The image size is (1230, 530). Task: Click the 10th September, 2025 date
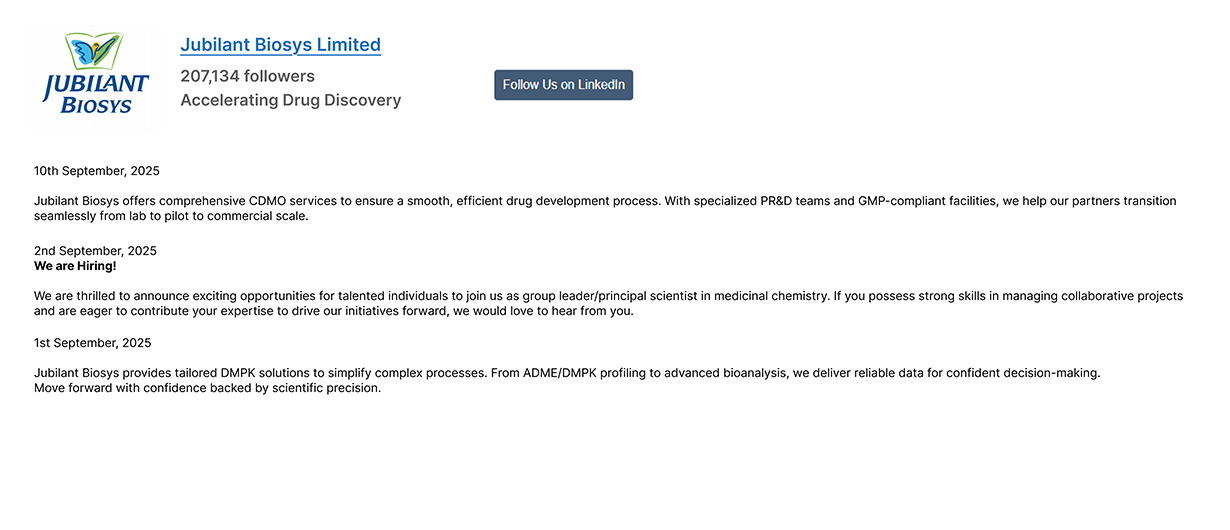point(97,171)
